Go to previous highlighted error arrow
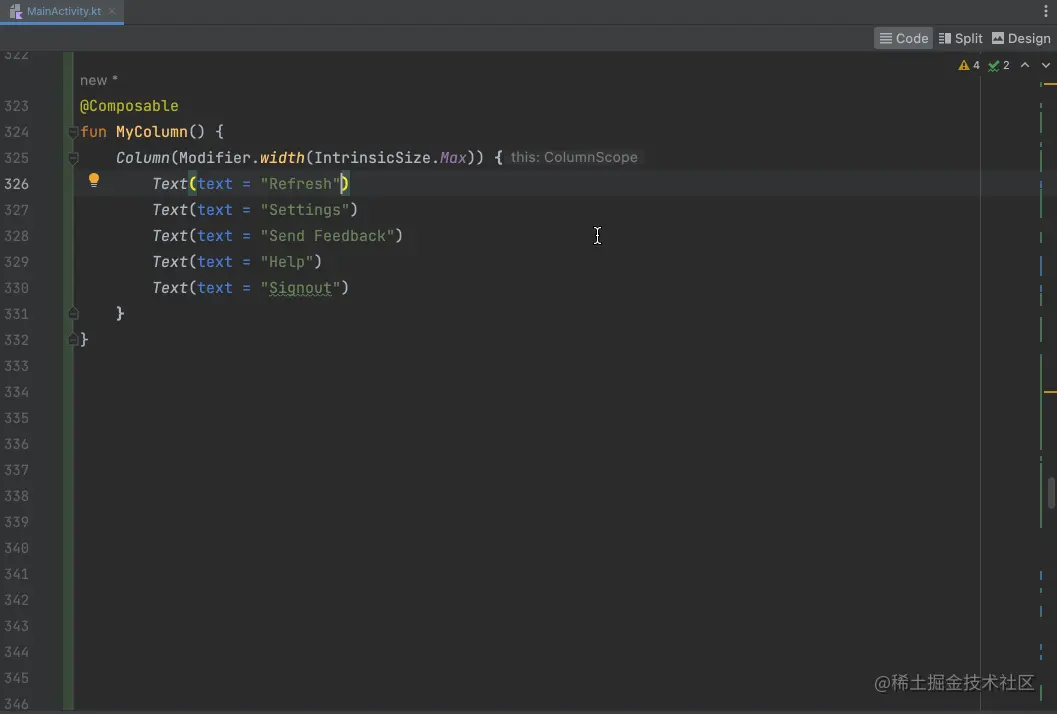The image size is (1057, 714). coord(1025,65)
